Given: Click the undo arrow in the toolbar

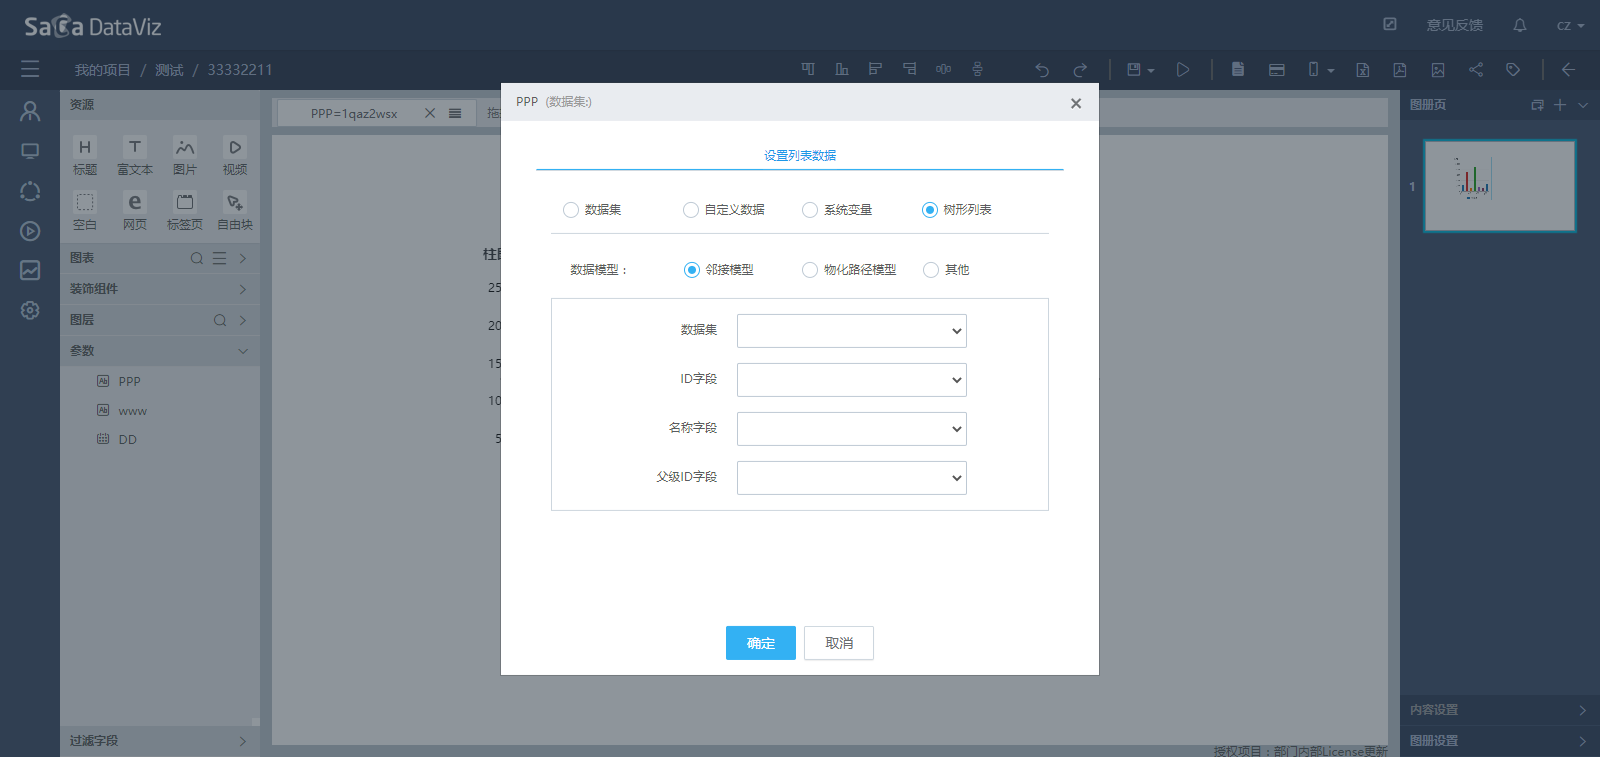Looking at the screenshot, I should click(1042, 70).
